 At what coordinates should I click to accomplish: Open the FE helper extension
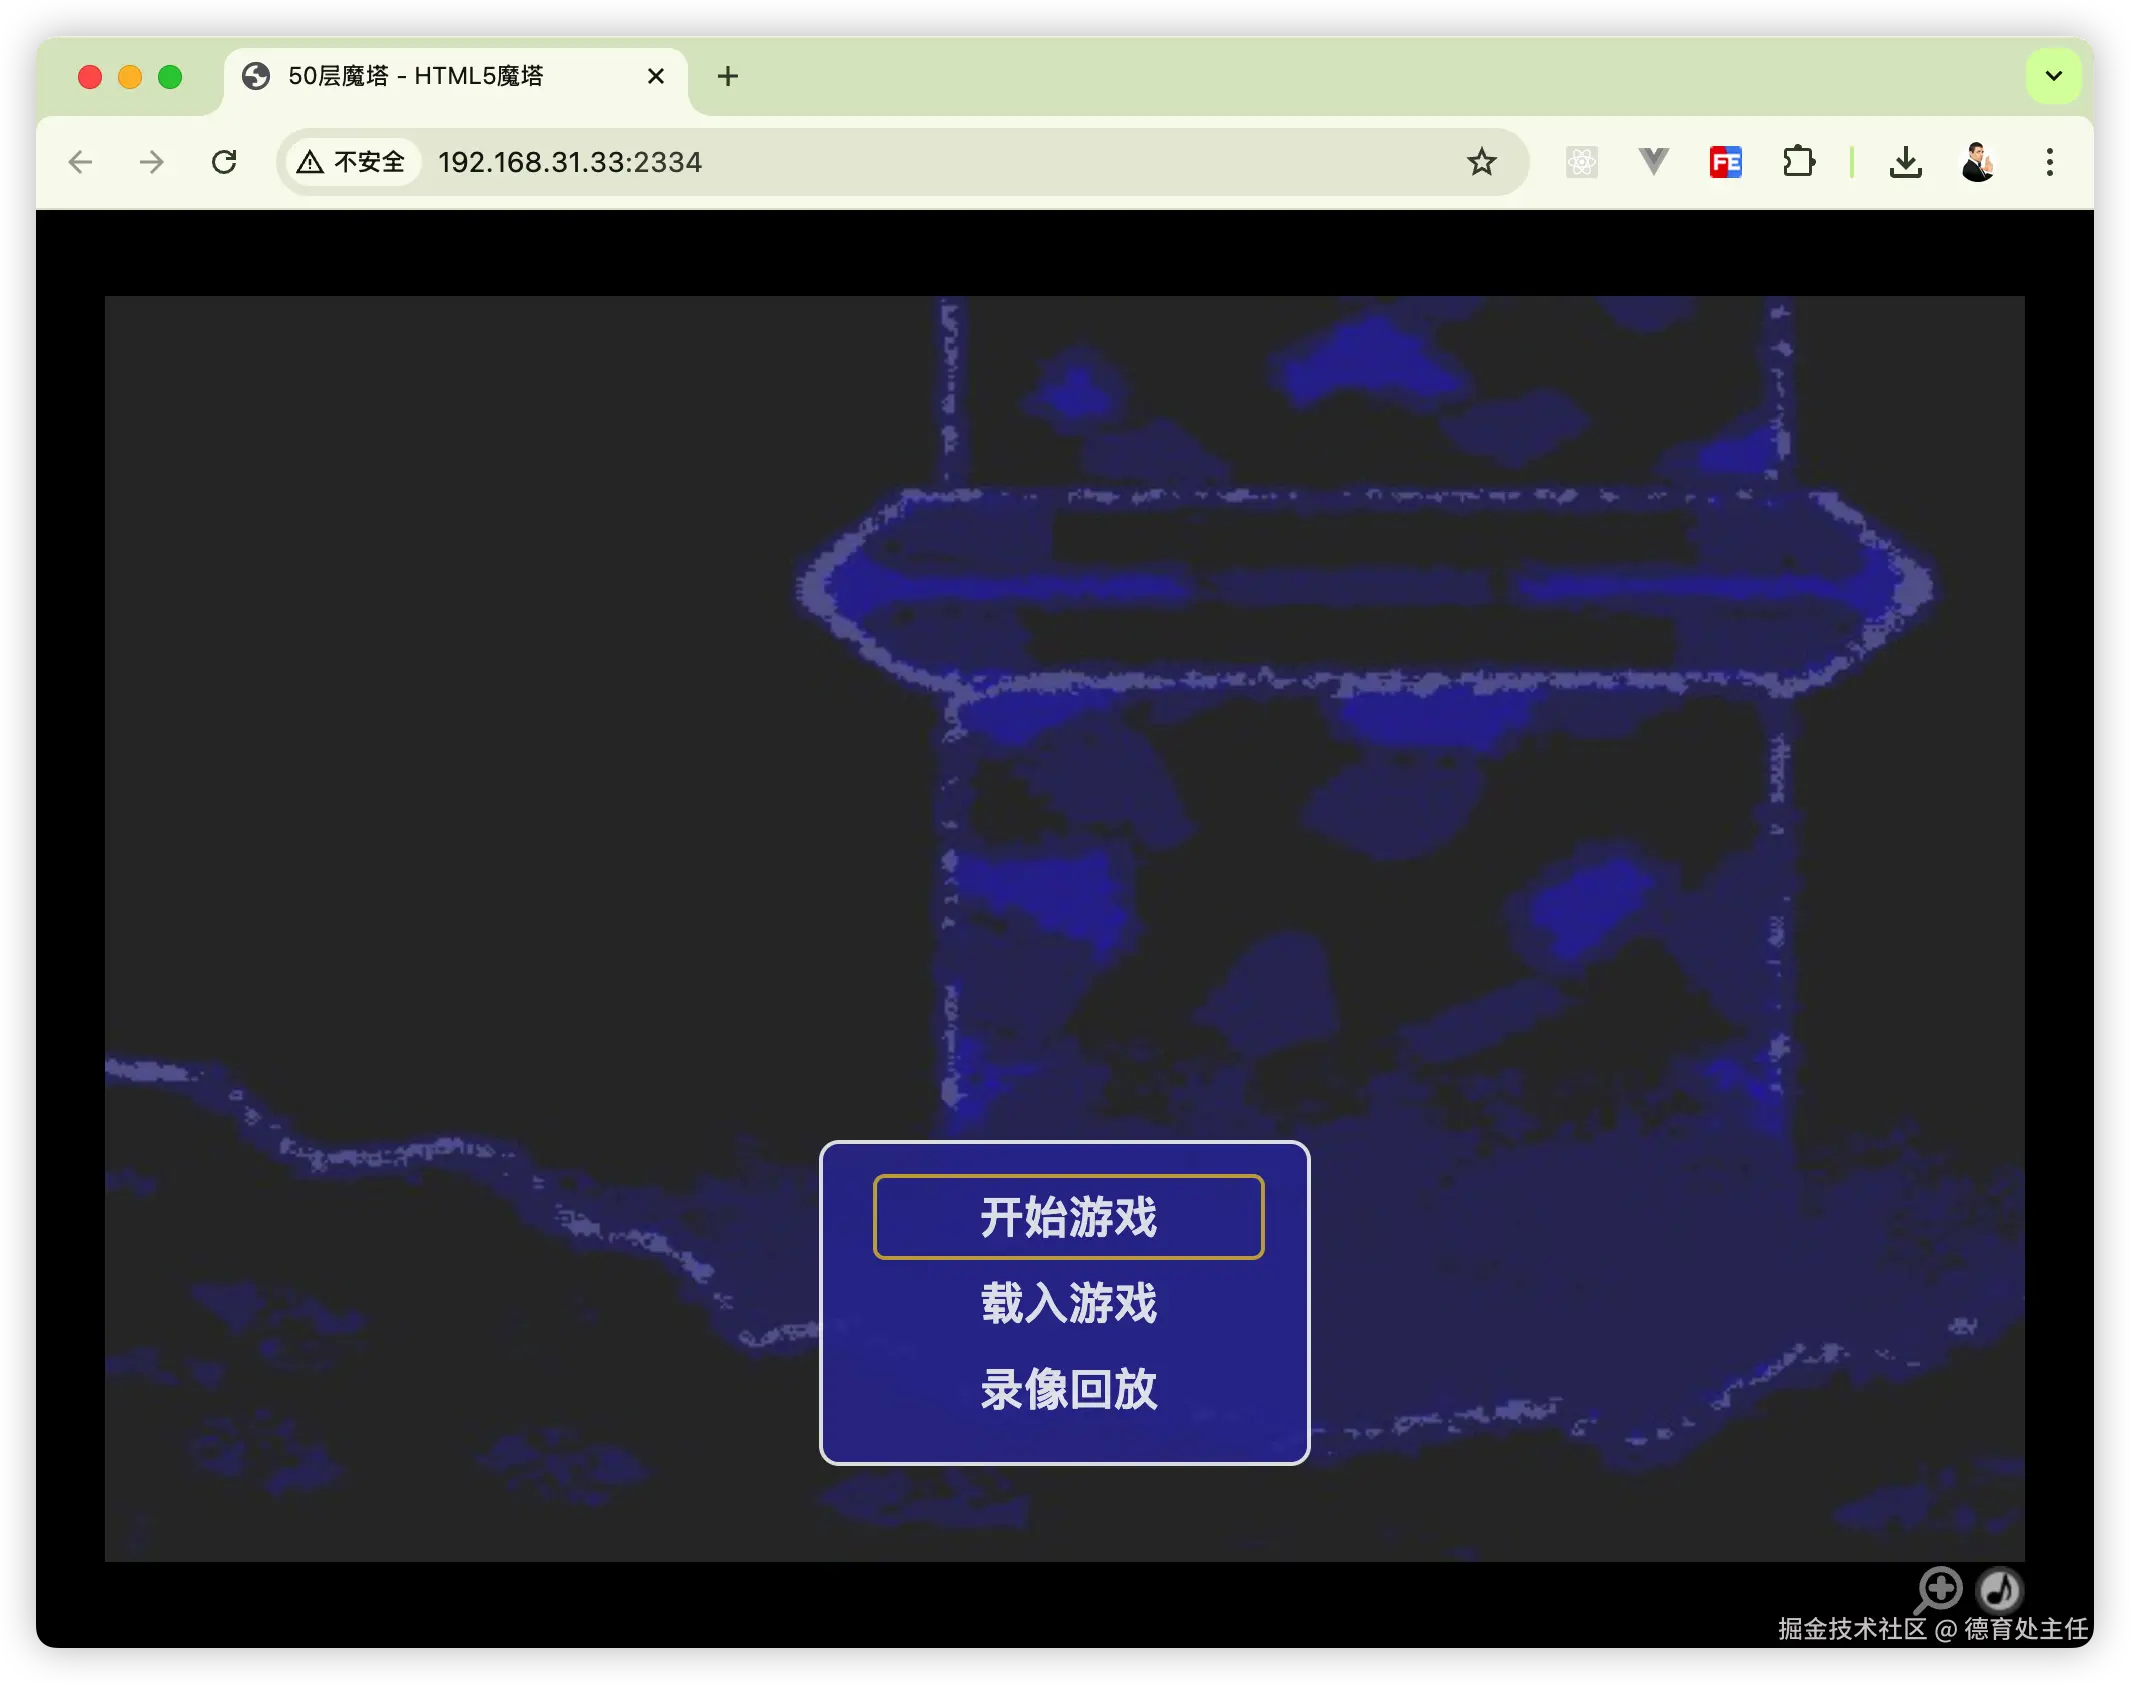point(1726,162)
